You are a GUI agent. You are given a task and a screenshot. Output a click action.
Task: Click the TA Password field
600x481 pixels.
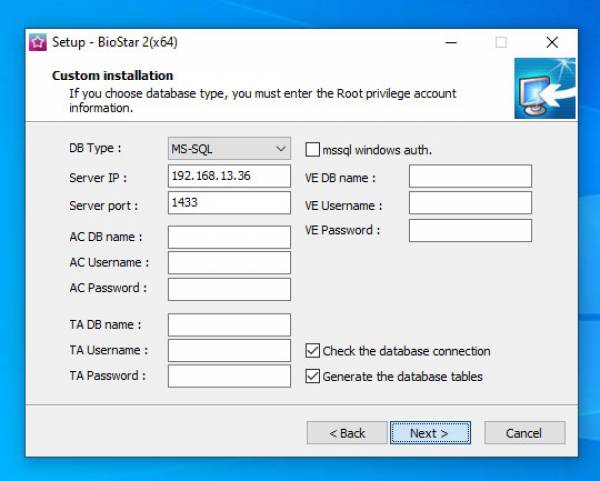(x=229, y=377)
